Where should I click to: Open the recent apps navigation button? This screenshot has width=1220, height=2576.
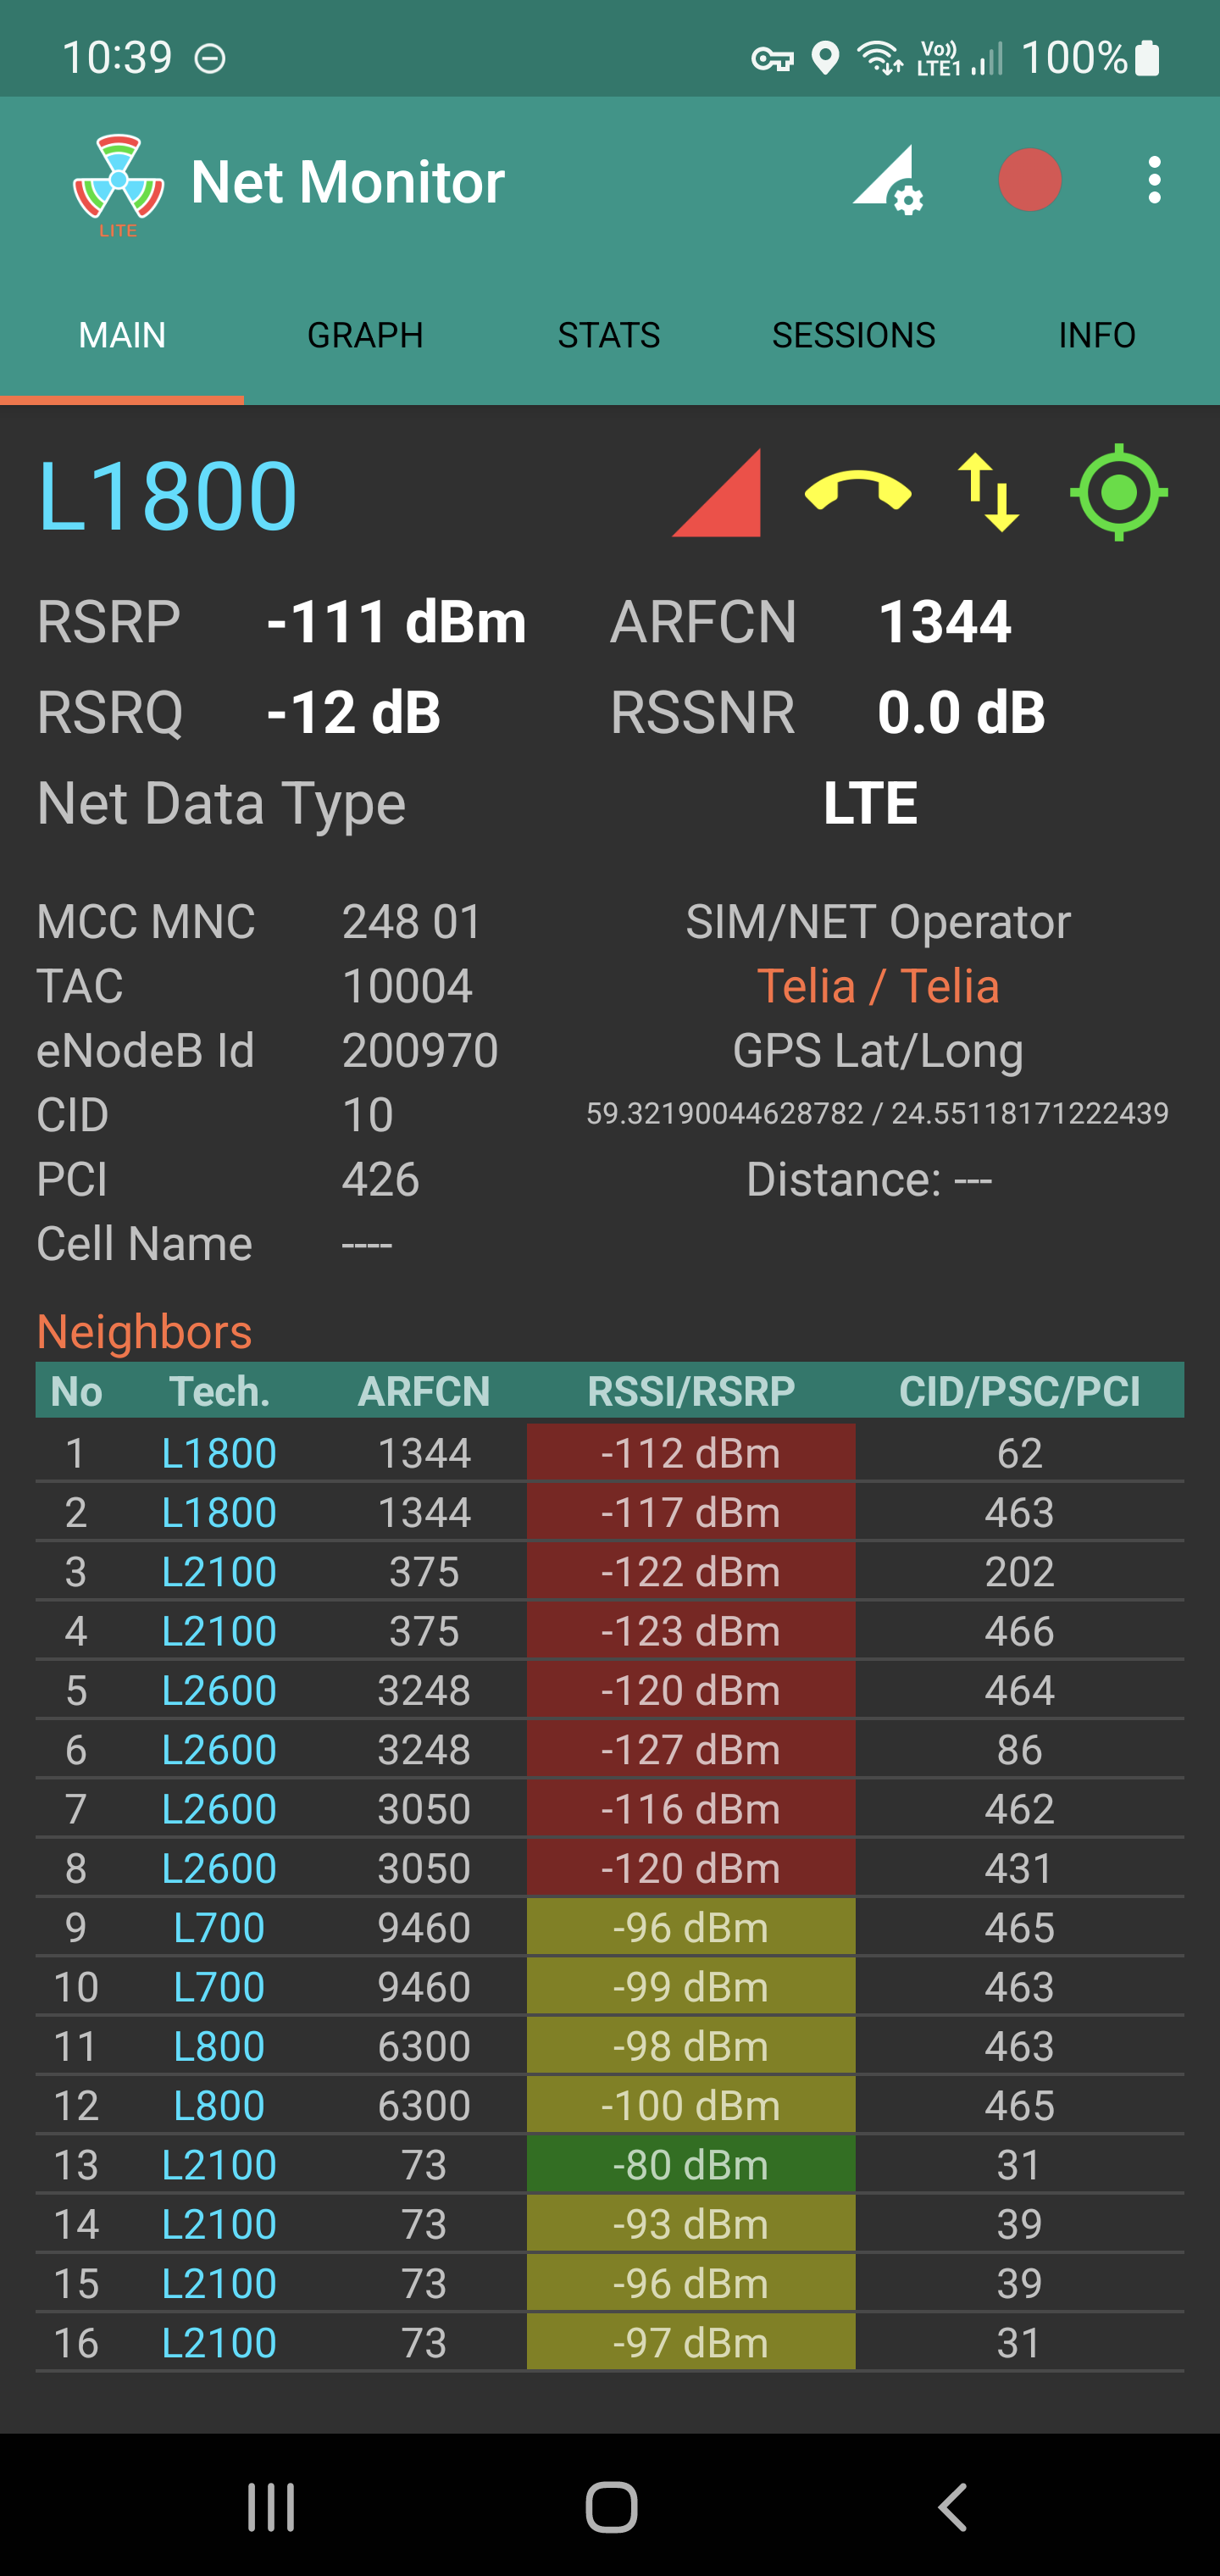[x=271, y=2507]
